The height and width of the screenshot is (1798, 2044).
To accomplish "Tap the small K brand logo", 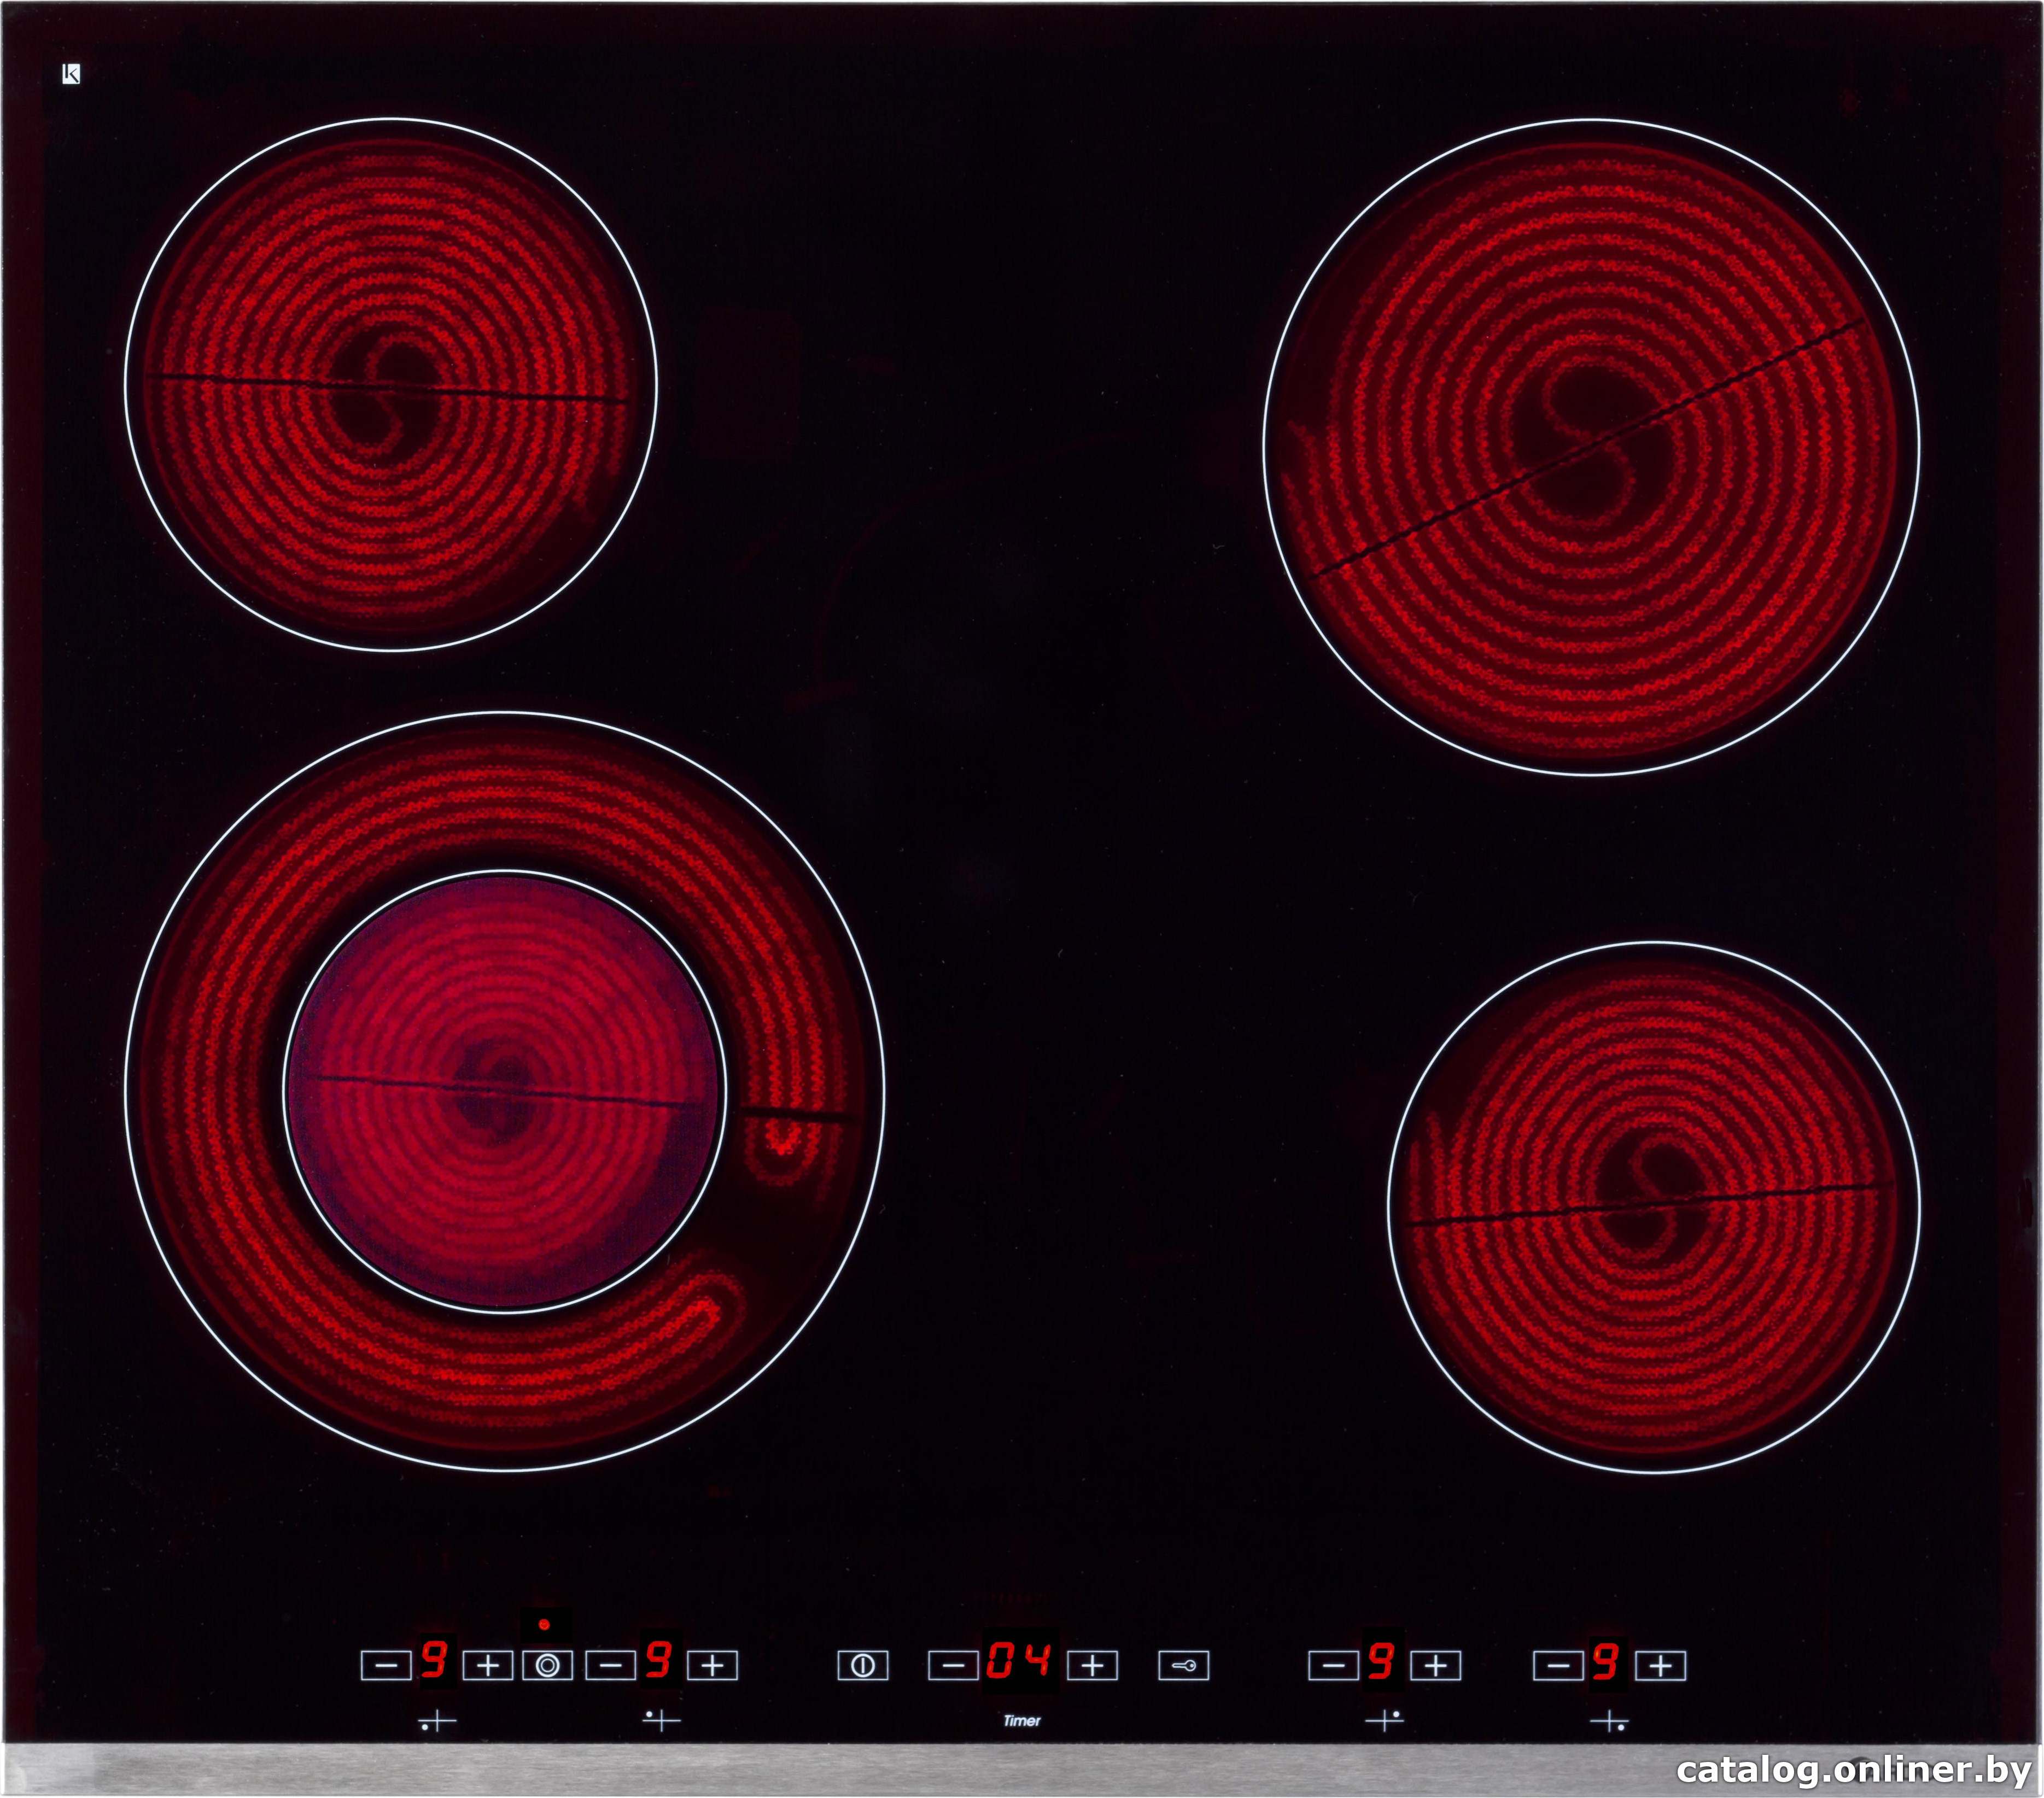I will click(71, 73).
